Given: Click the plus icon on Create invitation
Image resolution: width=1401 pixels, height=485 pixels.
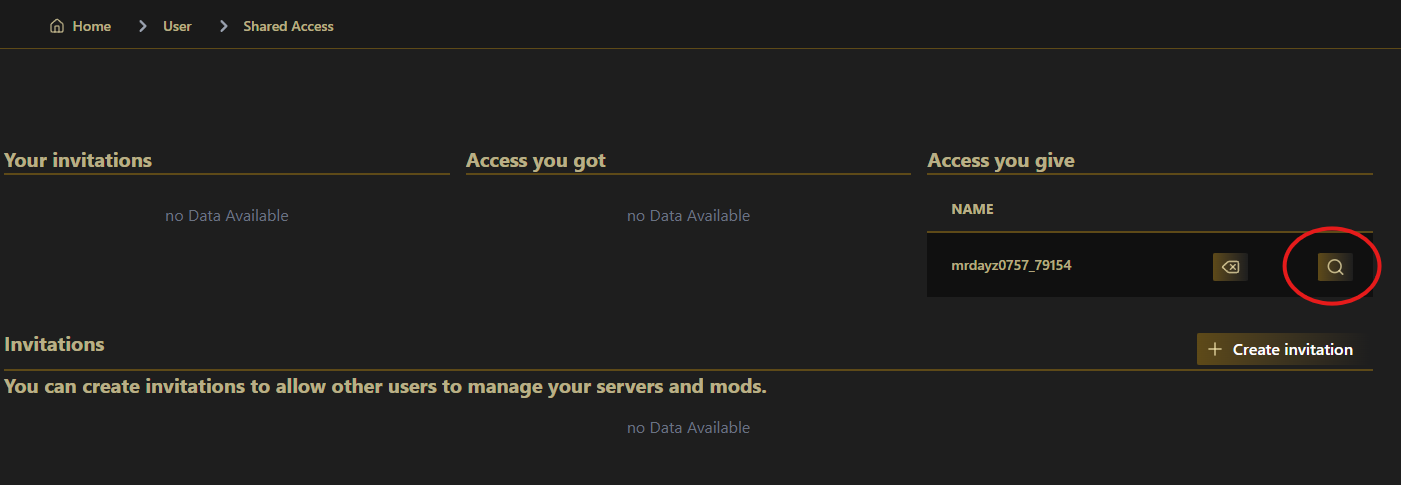Looking at the screenshot, I should [1215, 349].
